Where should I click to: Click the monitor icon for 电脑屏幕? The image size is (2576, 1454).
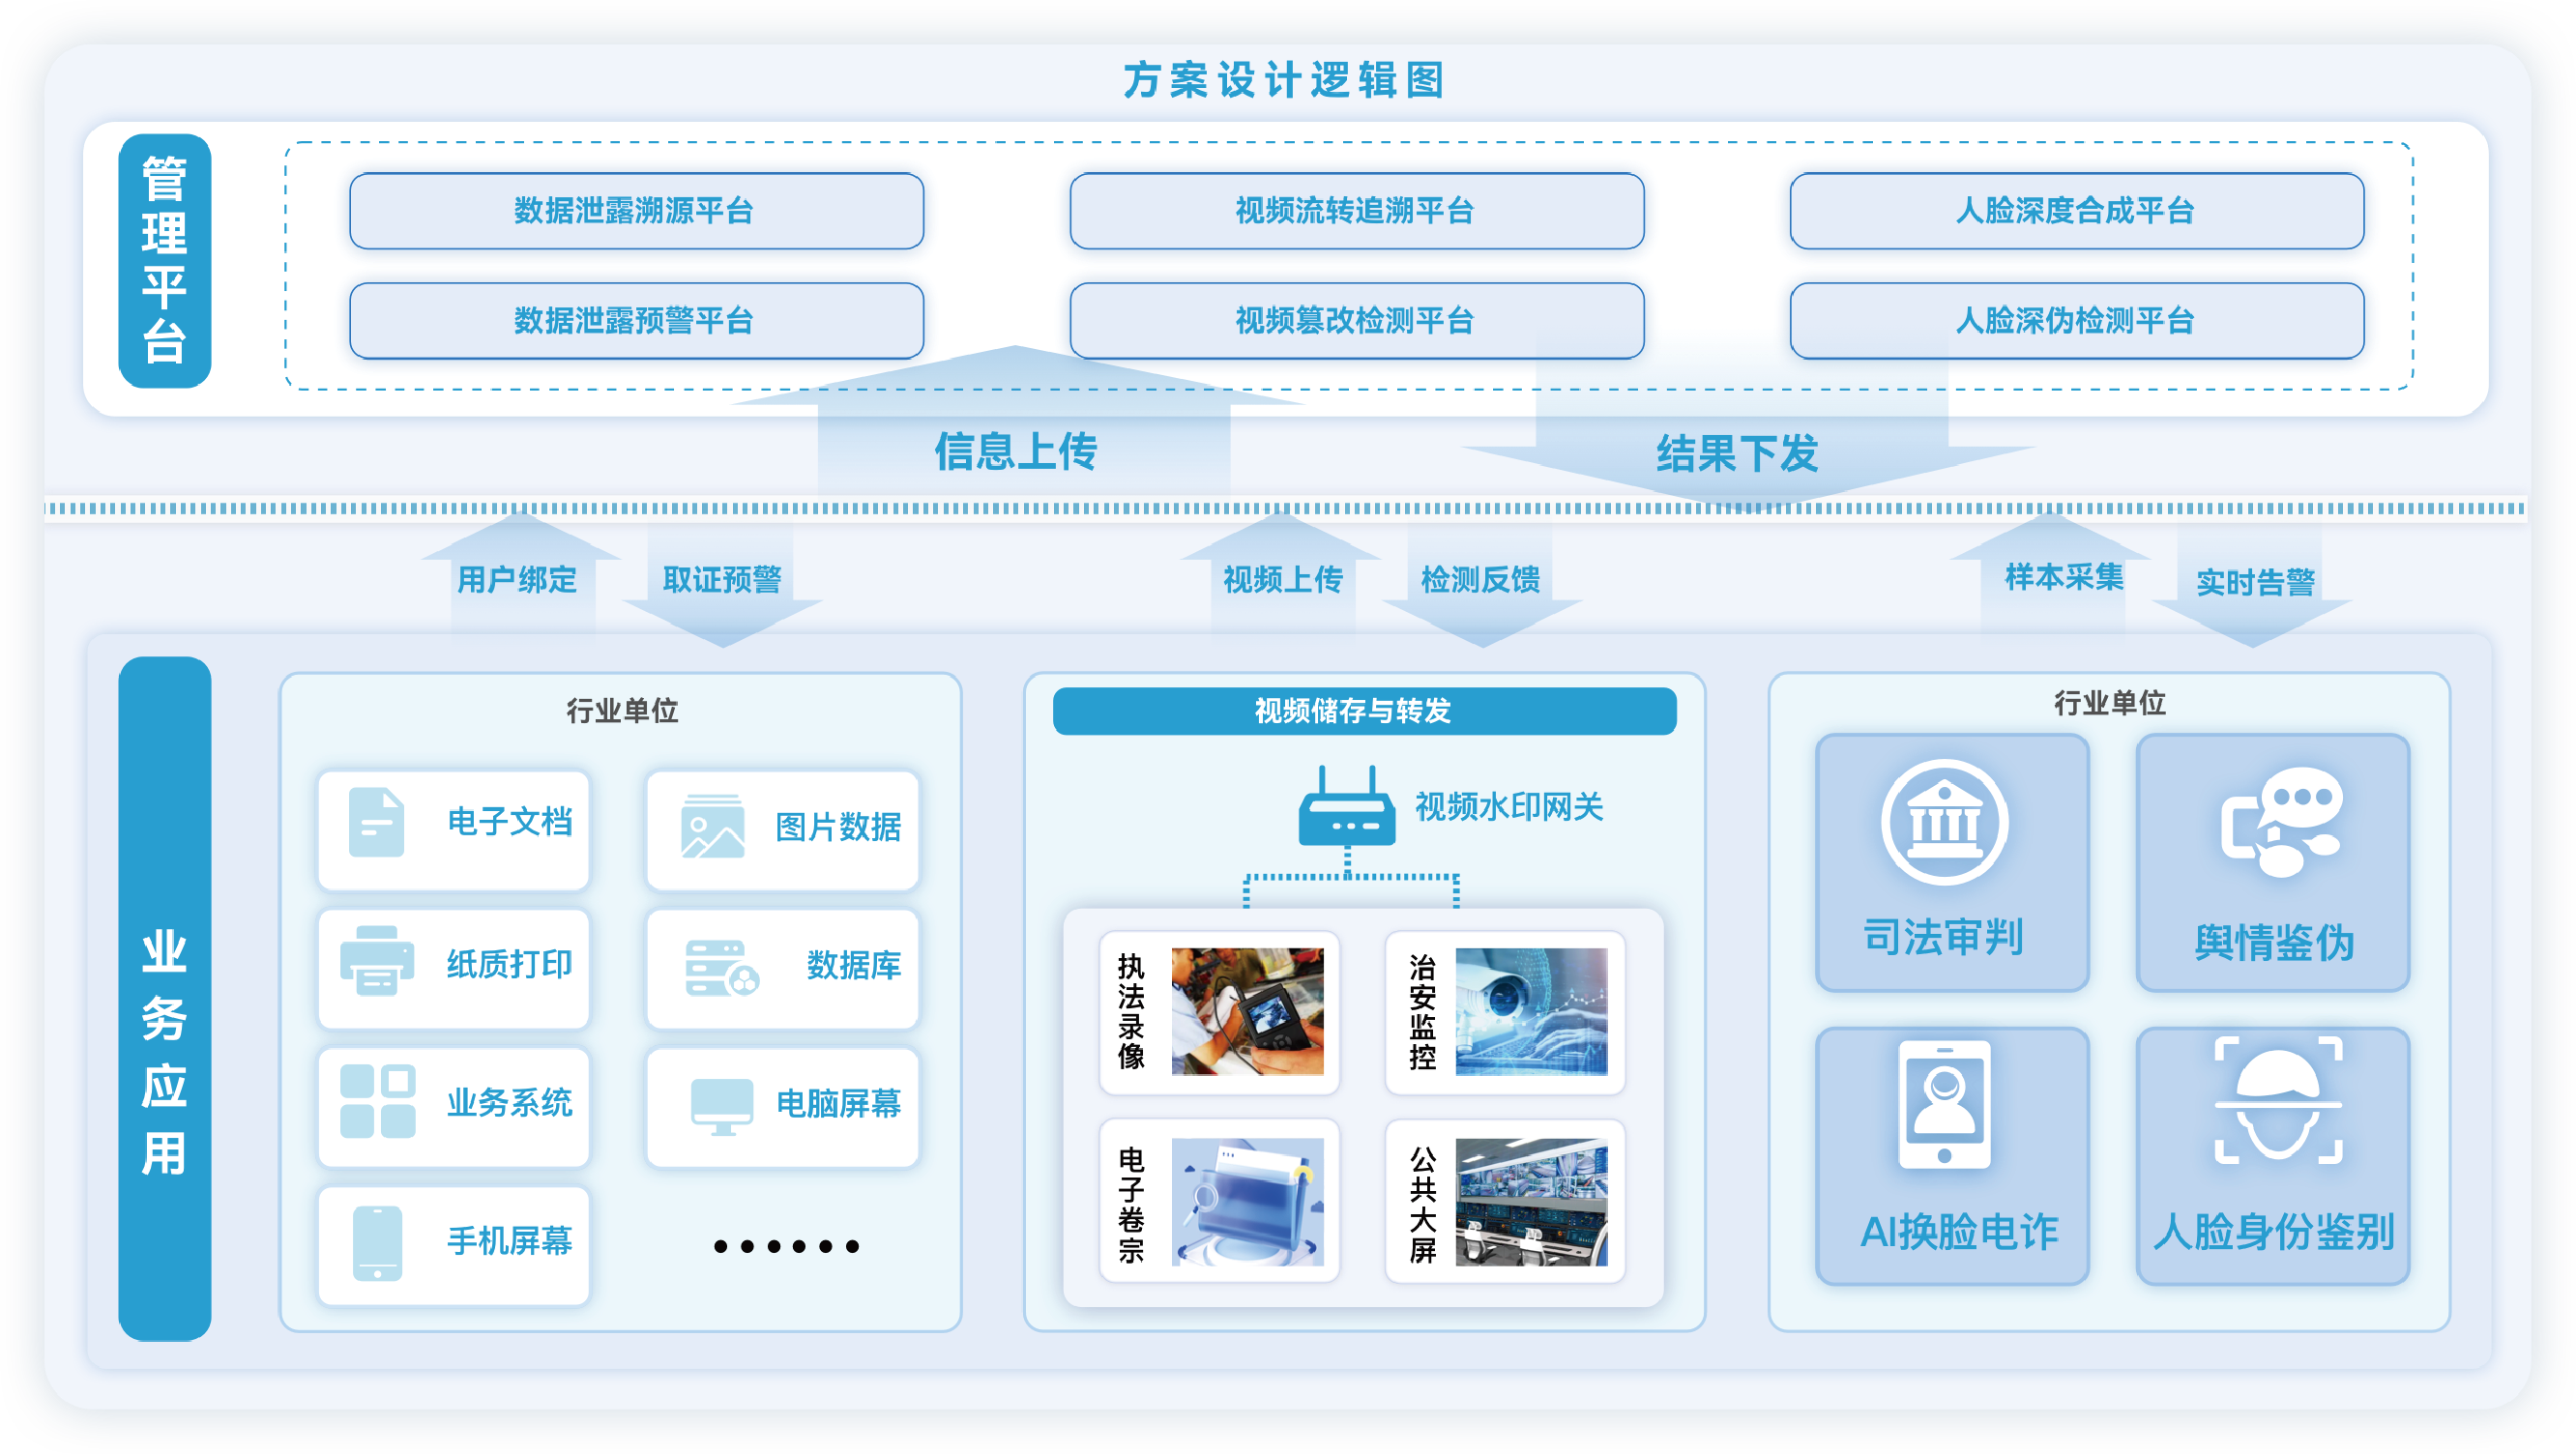pyautogui.click(x=721, y=1106)
